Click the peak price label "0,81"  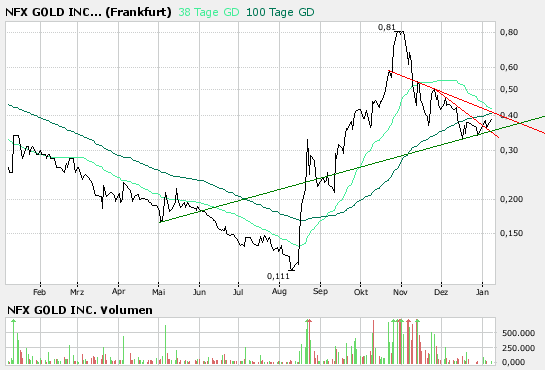point(387,27)
